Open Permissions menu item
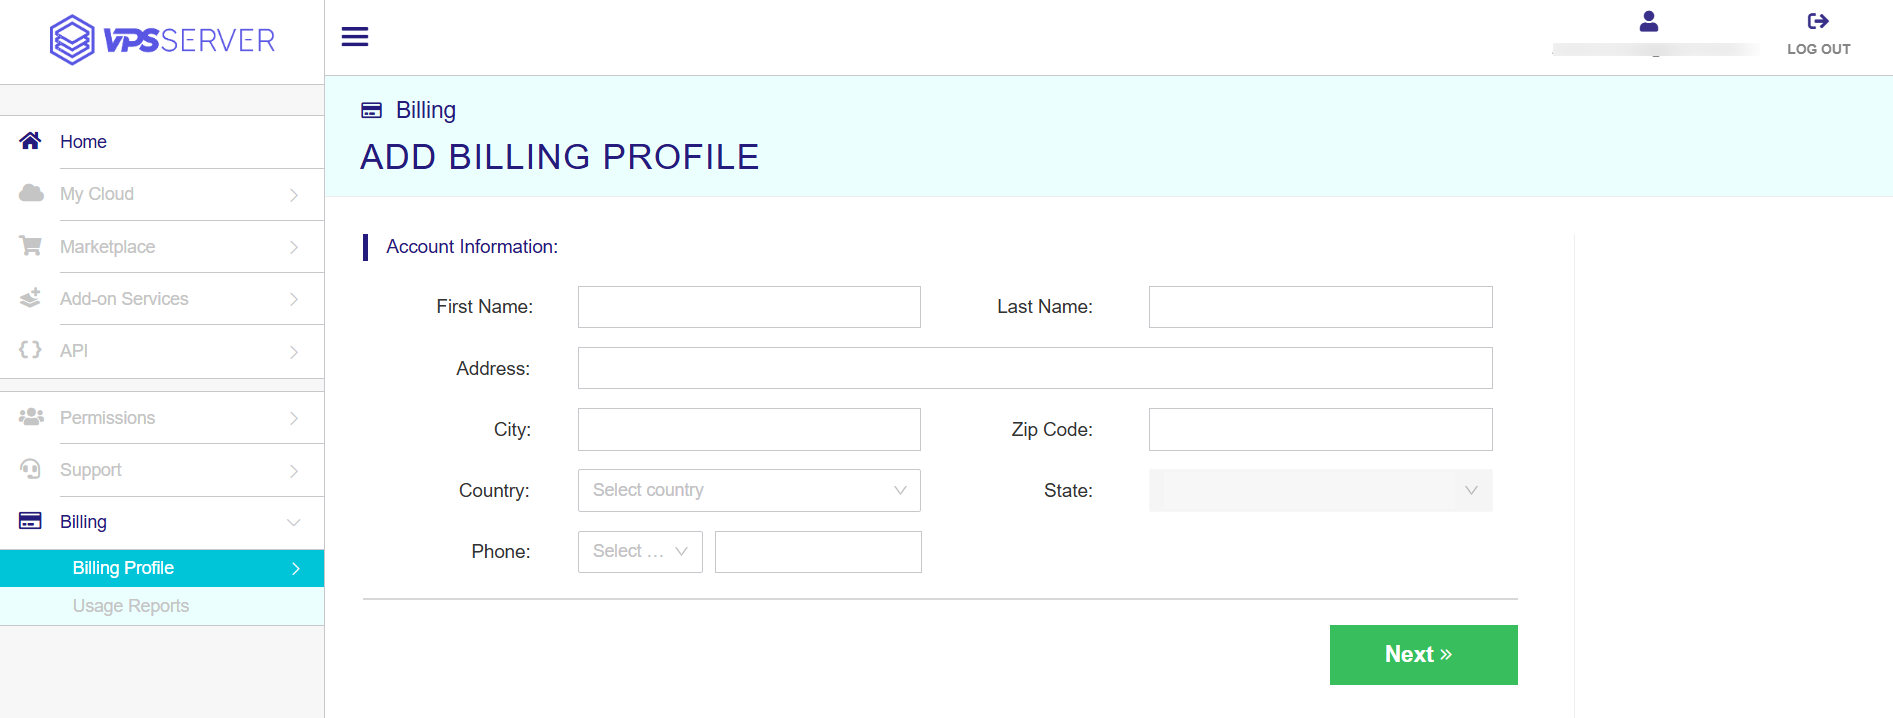The image size is (1893, 718). click(x=162, y=418)
